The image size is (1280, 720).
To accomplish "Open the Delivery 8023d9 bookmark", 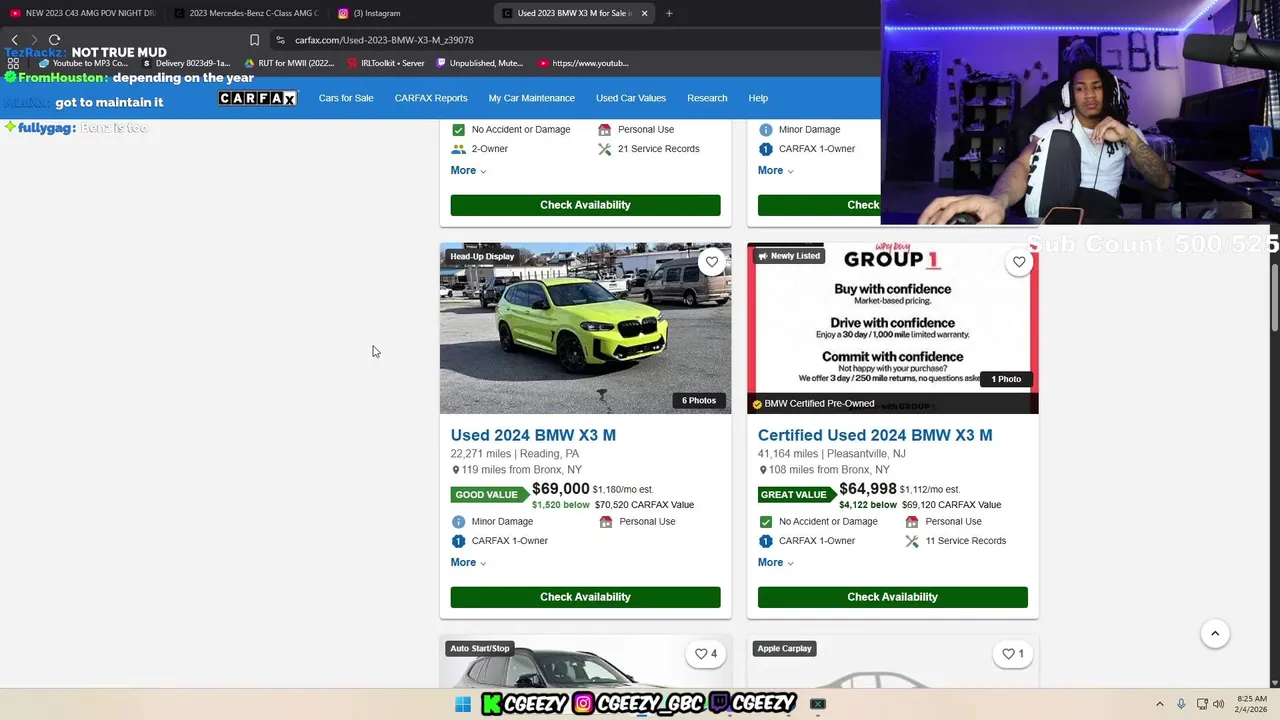I will [x=187, y=63].
